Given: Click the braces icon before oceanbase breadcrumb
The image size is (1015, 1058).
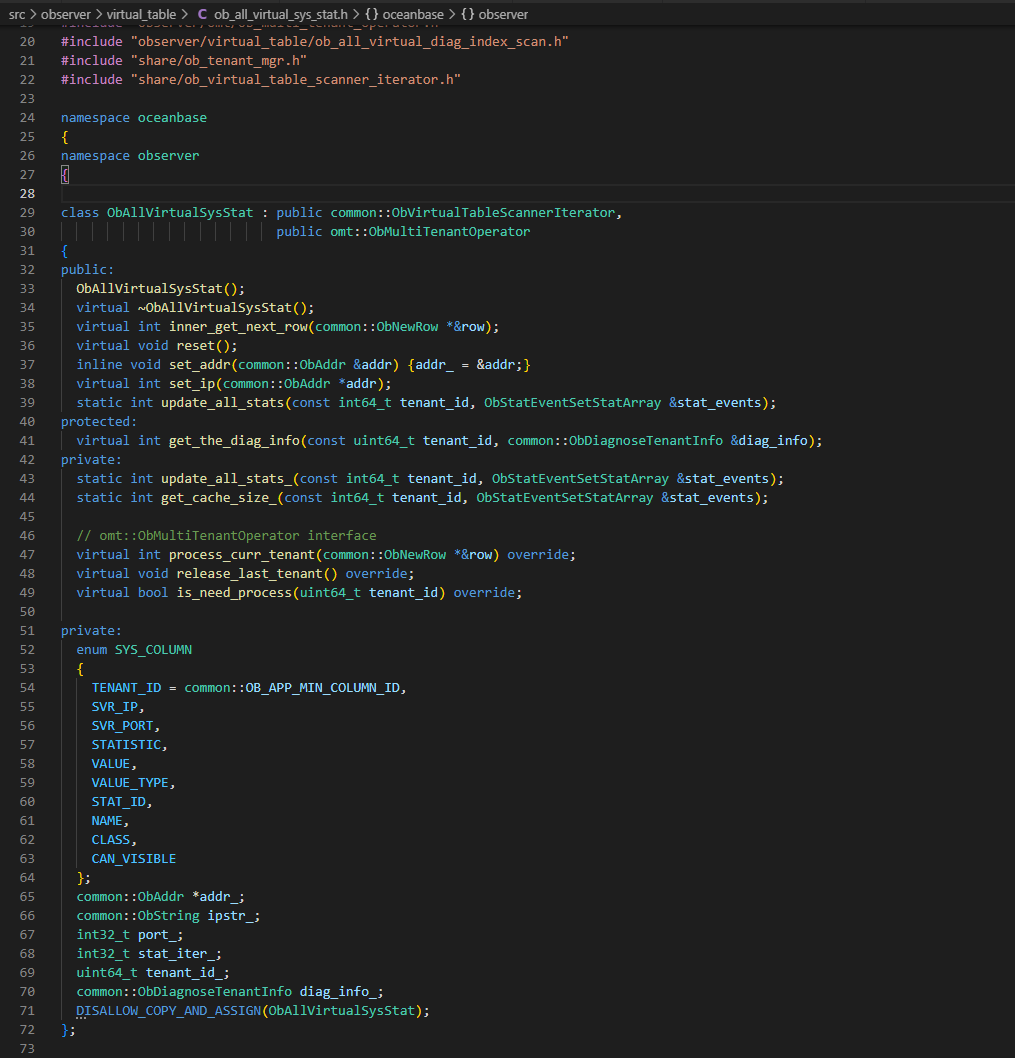Looking at the screenshot, I should 372,14.
